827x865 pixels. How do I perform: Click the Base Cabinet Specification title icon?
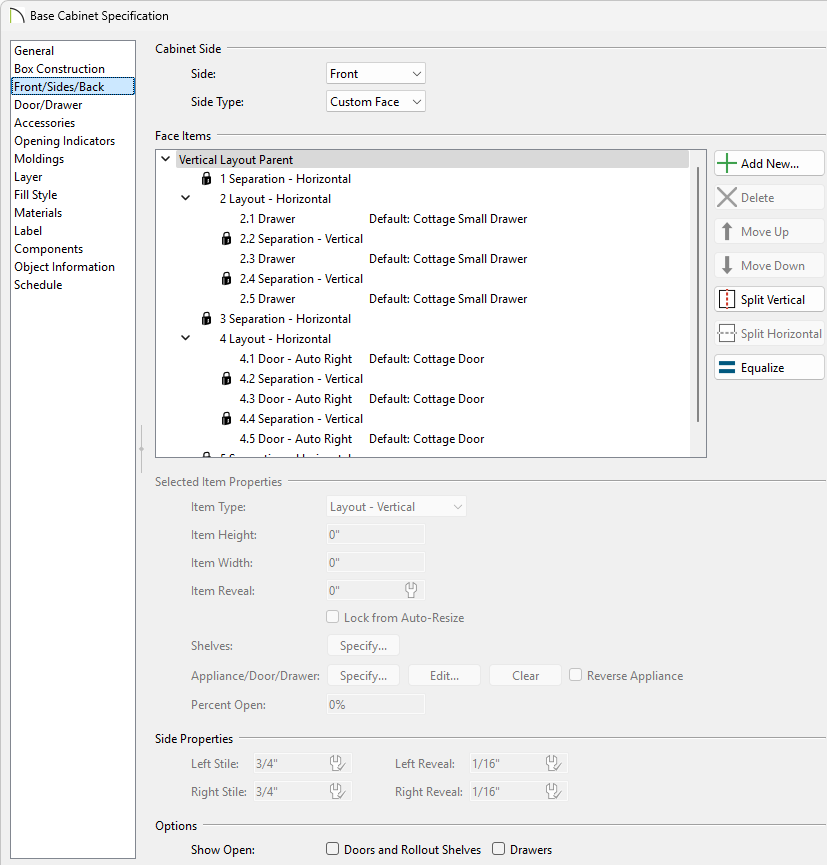click(x=17, y=15)
